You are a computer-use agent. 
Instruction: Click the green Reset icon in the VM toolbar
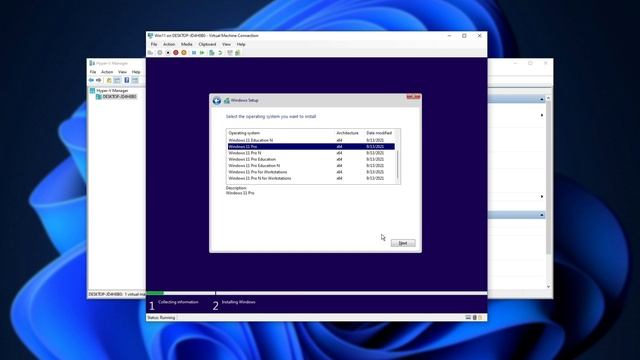pos(202,53)
